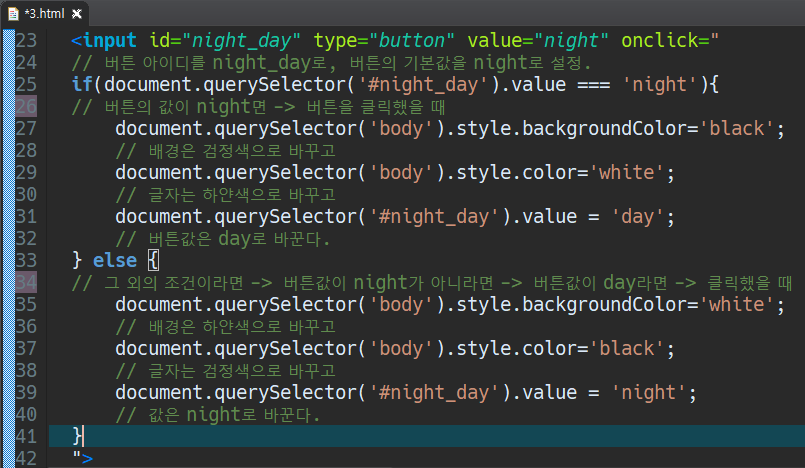This screenshot has width=805, height=468.
Task: Click the closing brace on line 41
Action: (77, 436)
